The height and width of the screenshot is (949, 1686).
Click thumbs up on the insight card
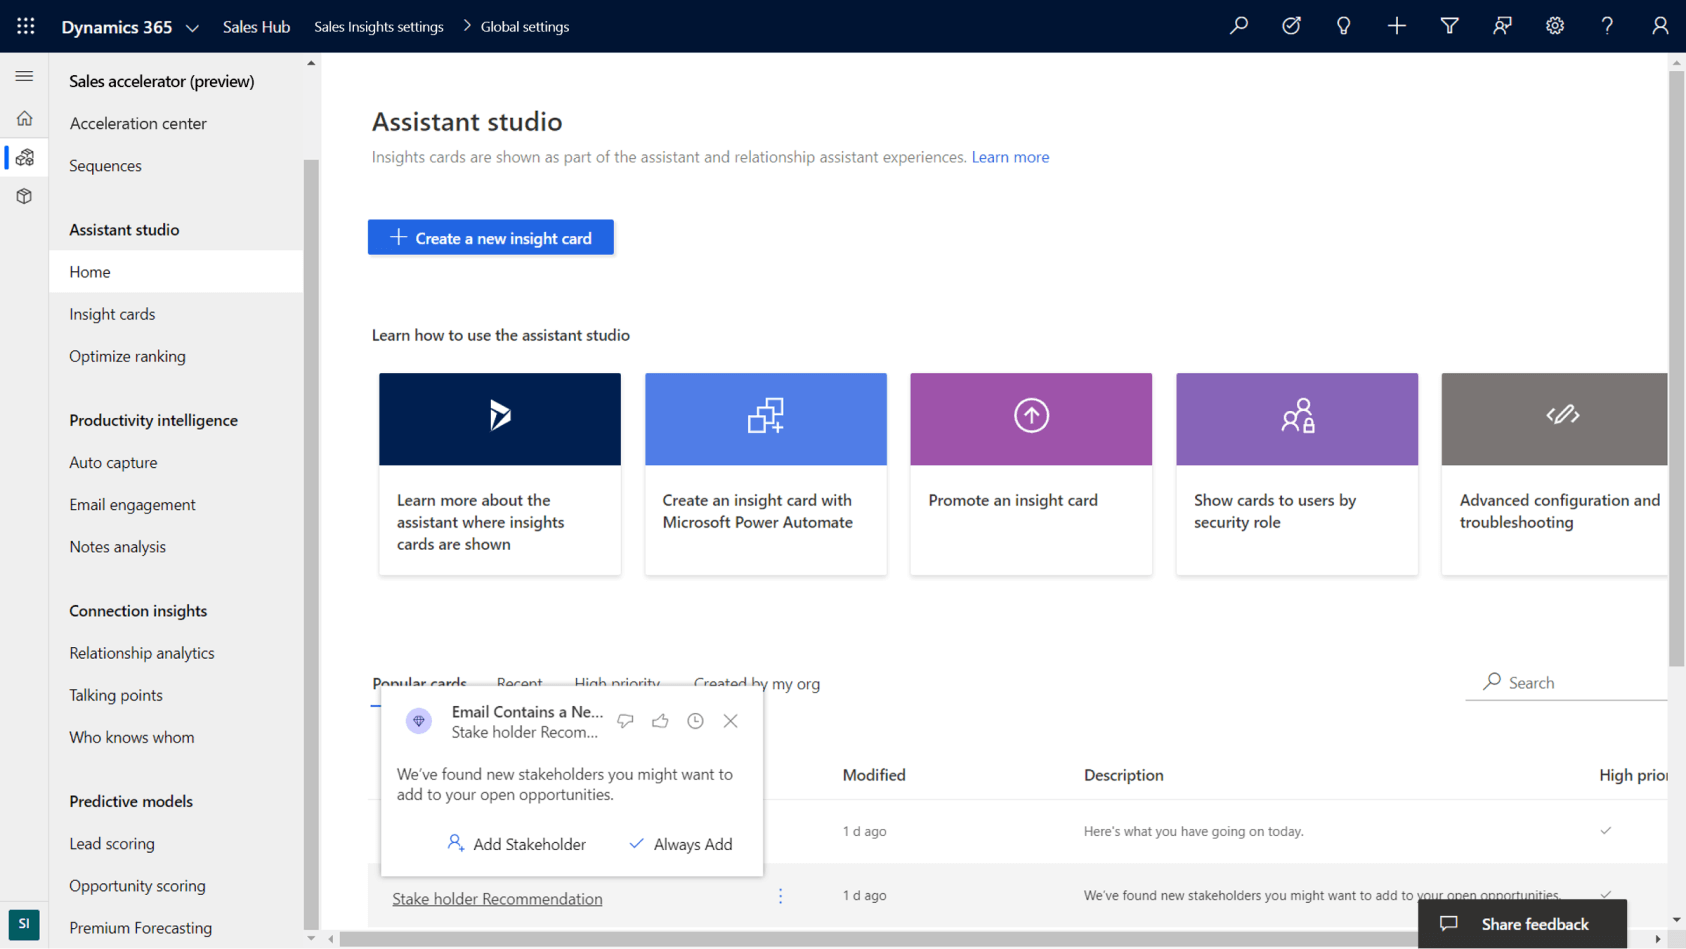(660, 721)
